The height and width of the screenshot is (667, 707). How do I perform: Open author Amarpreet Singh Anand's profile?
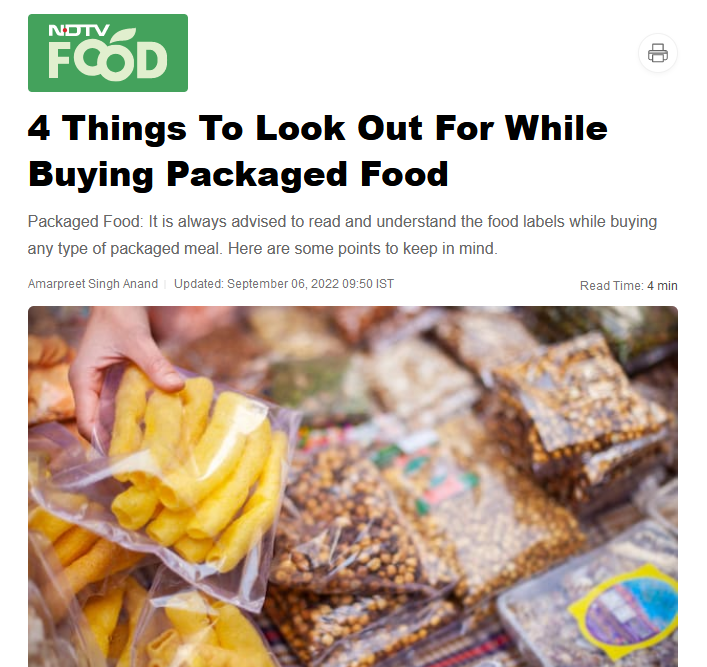click(93, 284)
